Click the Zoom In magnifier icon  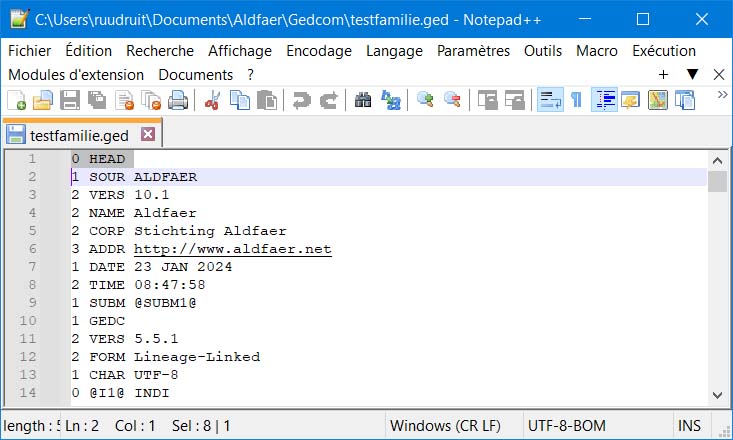425,99
